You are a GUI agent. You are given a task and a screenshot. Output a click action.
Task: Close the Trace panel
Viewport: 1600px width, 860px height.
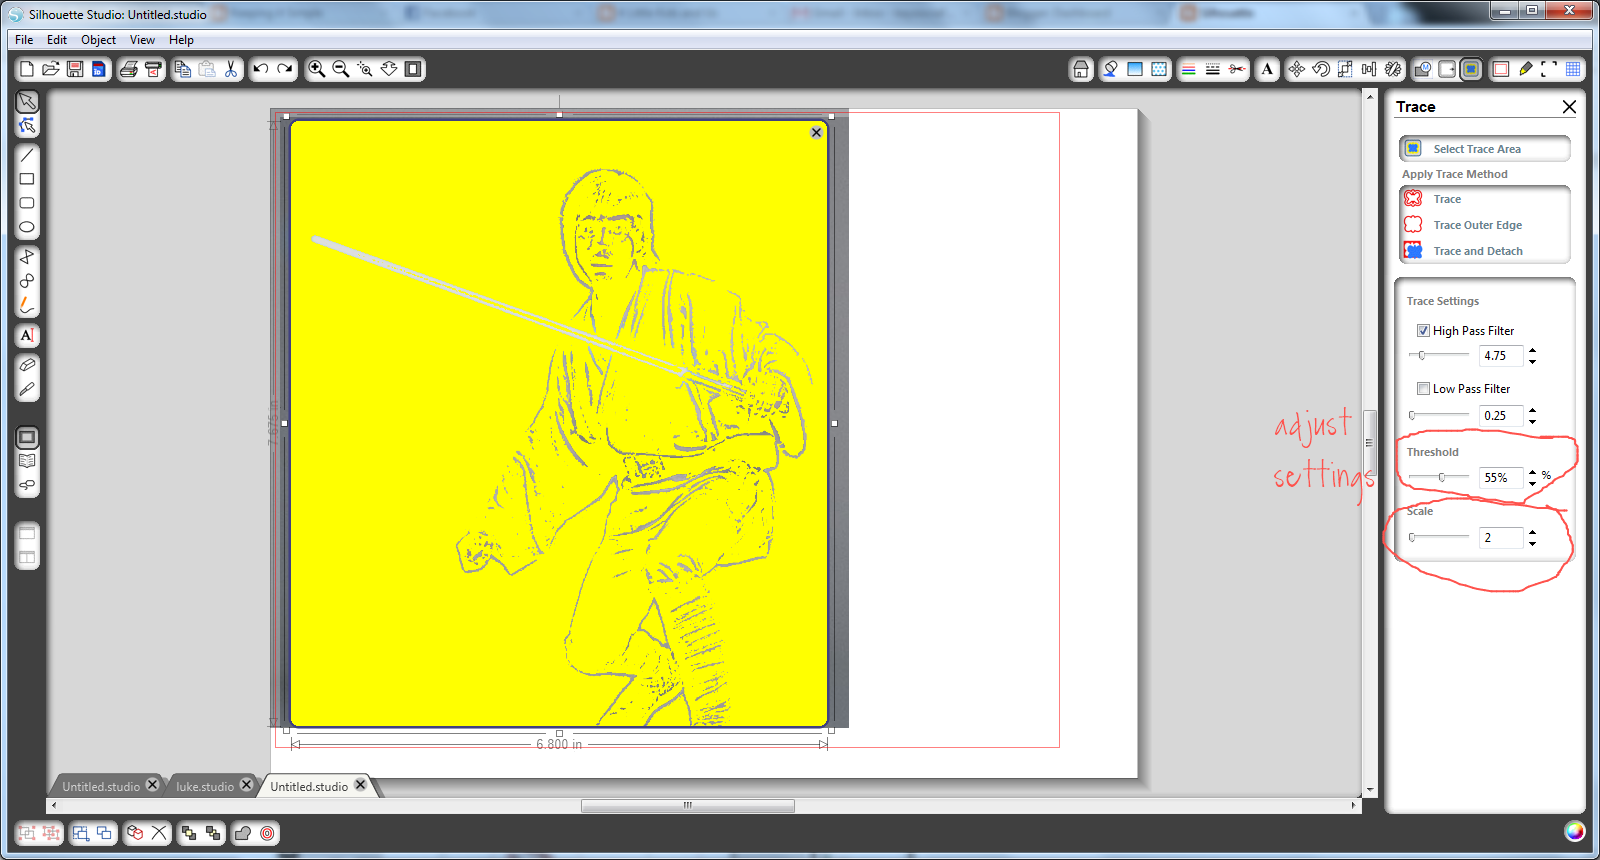[1569, 107]
